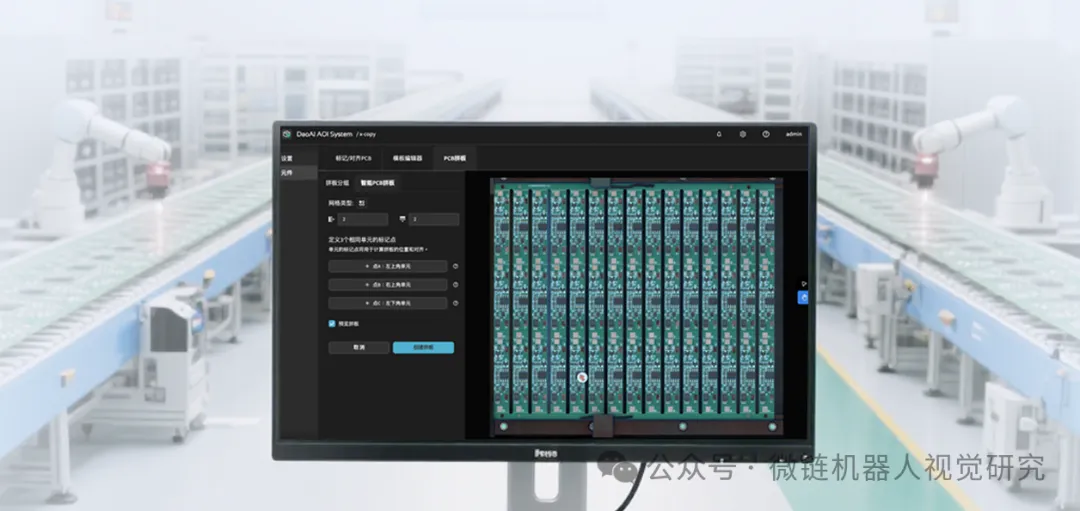This screenshot has width=1080, height=511.
Task: Select the blue tool icon on right edge
Action: (802, 297)
